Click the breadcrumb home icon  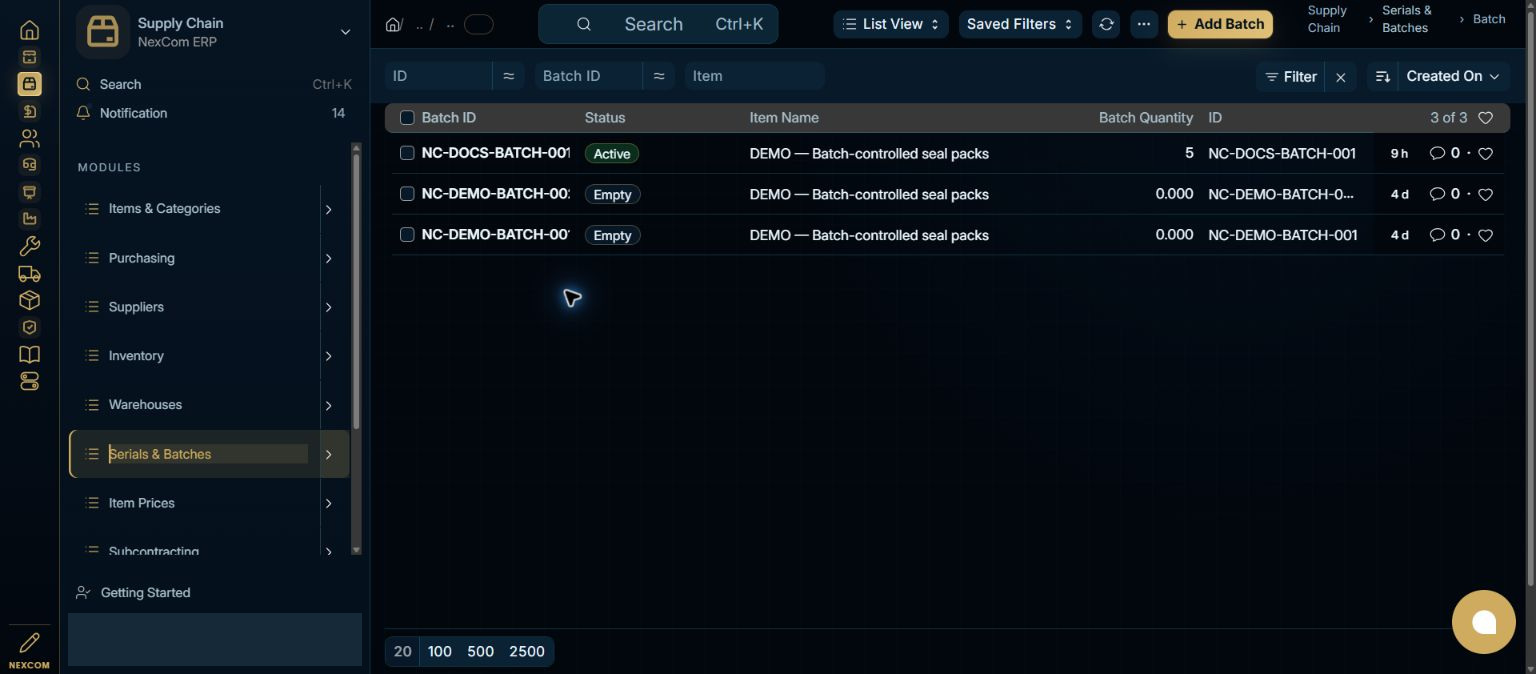[393, 24]
